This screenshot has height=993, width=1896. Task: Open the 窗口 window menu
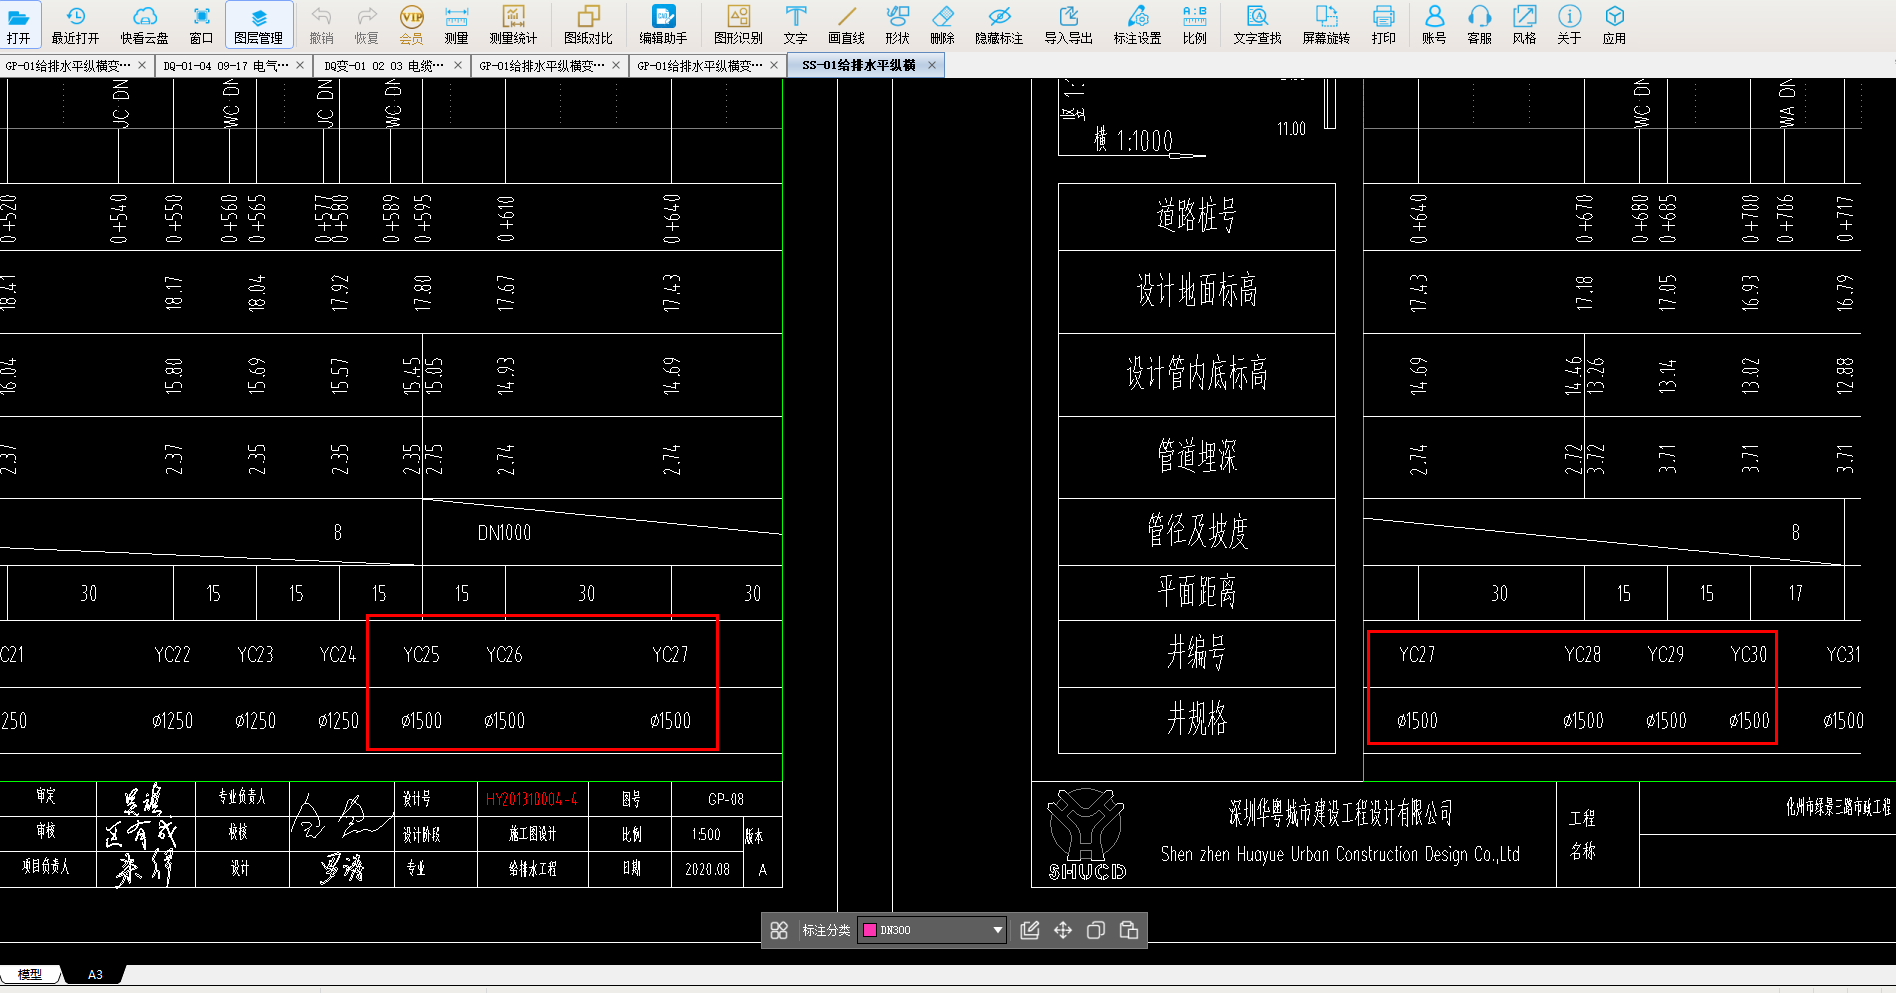201,25
